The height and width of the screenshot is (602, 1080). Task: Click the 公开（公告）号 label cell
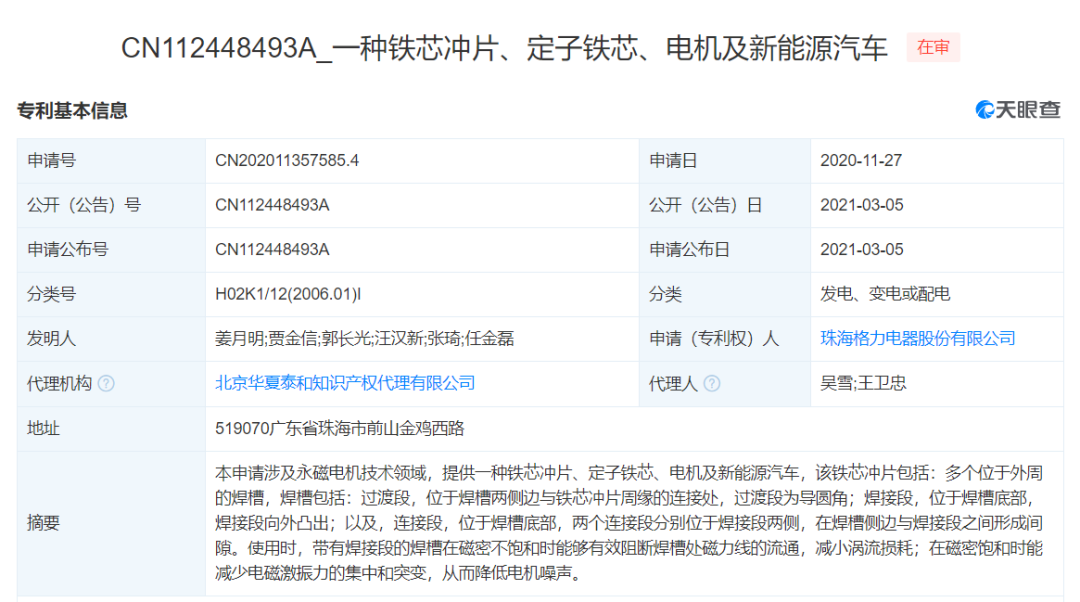click(112, 205)
